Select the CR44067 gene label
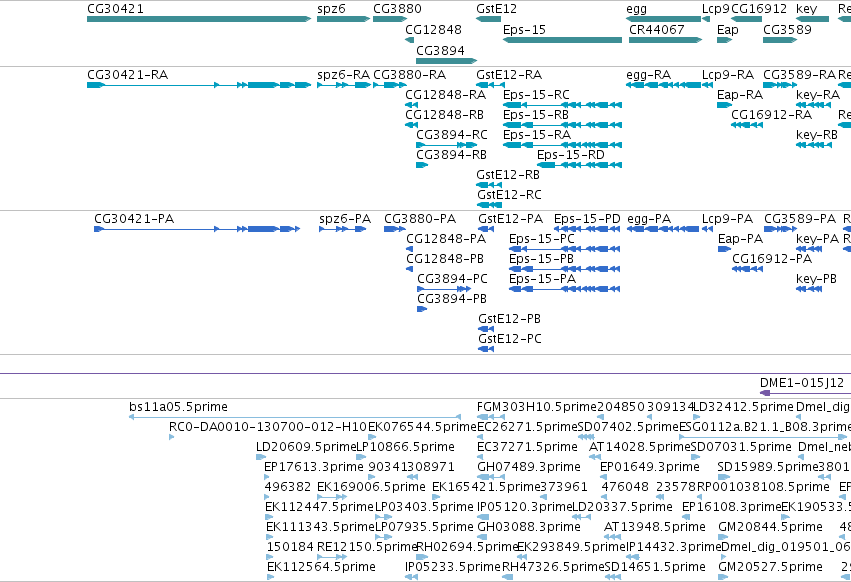Screen dimensions: 851x582 click(x=657, y=29)
